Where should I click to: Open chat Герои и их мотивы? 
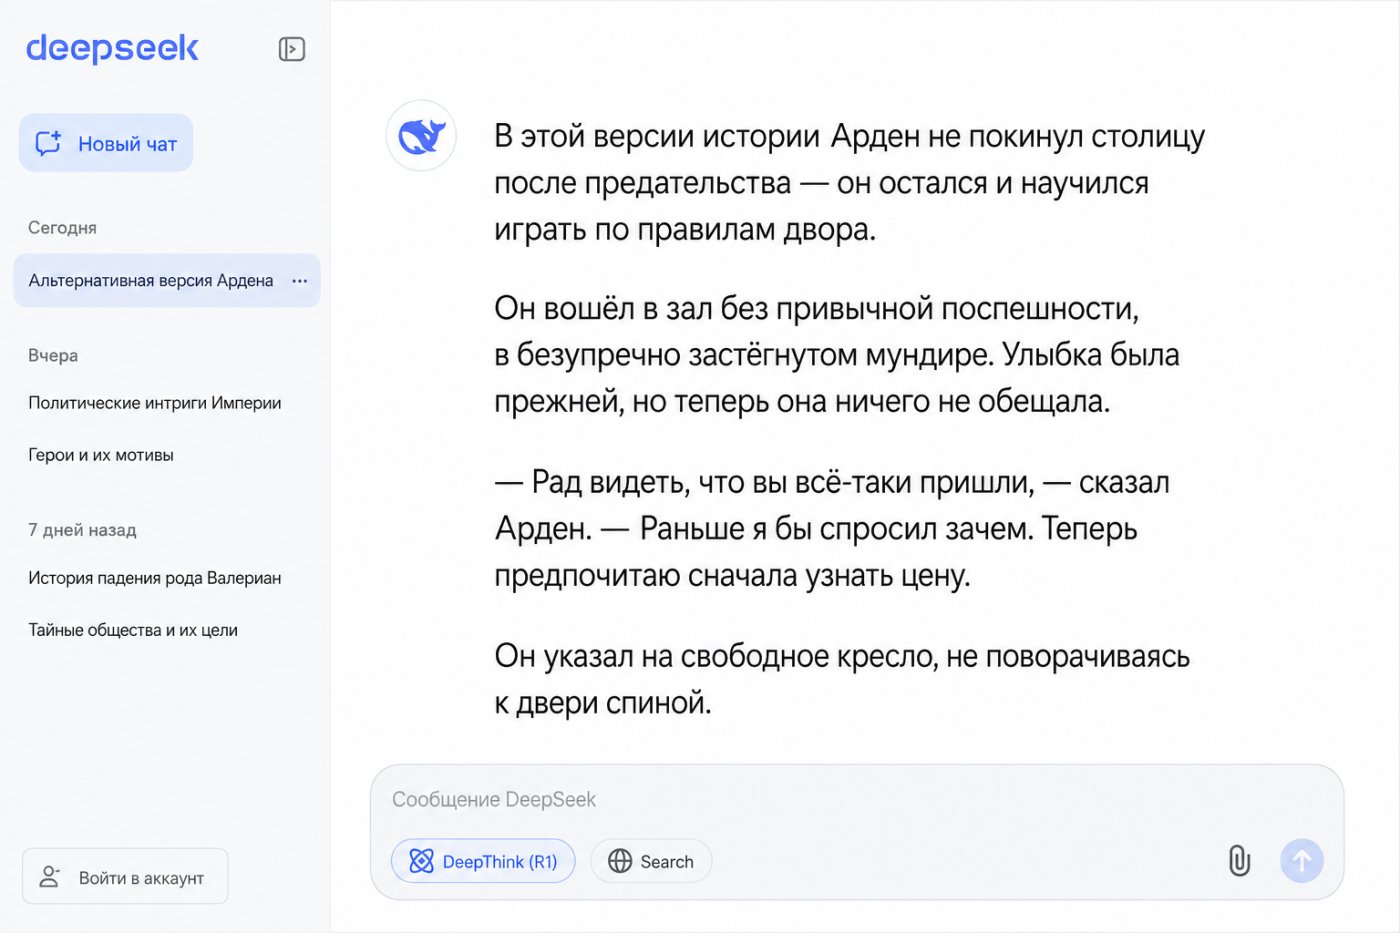[101, 455]
